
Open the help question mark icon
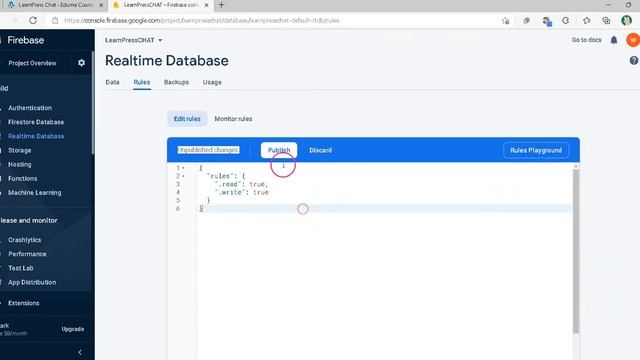click(634, 60)
